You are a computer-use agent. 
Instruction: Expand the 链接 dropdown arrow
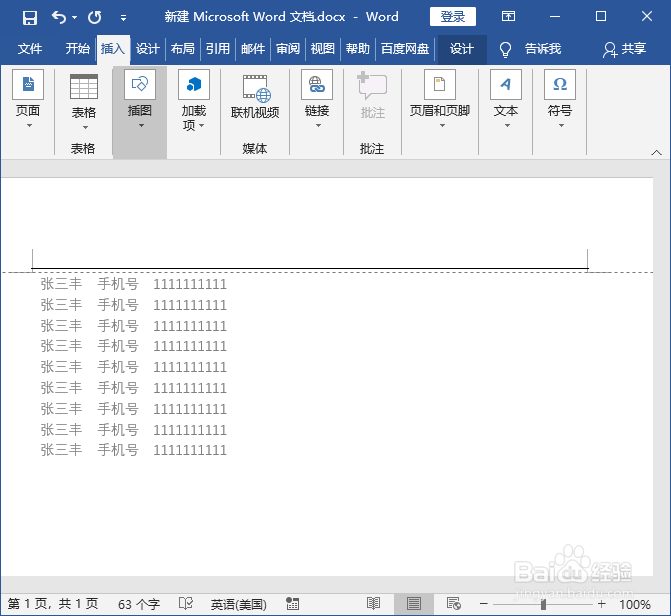click(x=318, y=126)
